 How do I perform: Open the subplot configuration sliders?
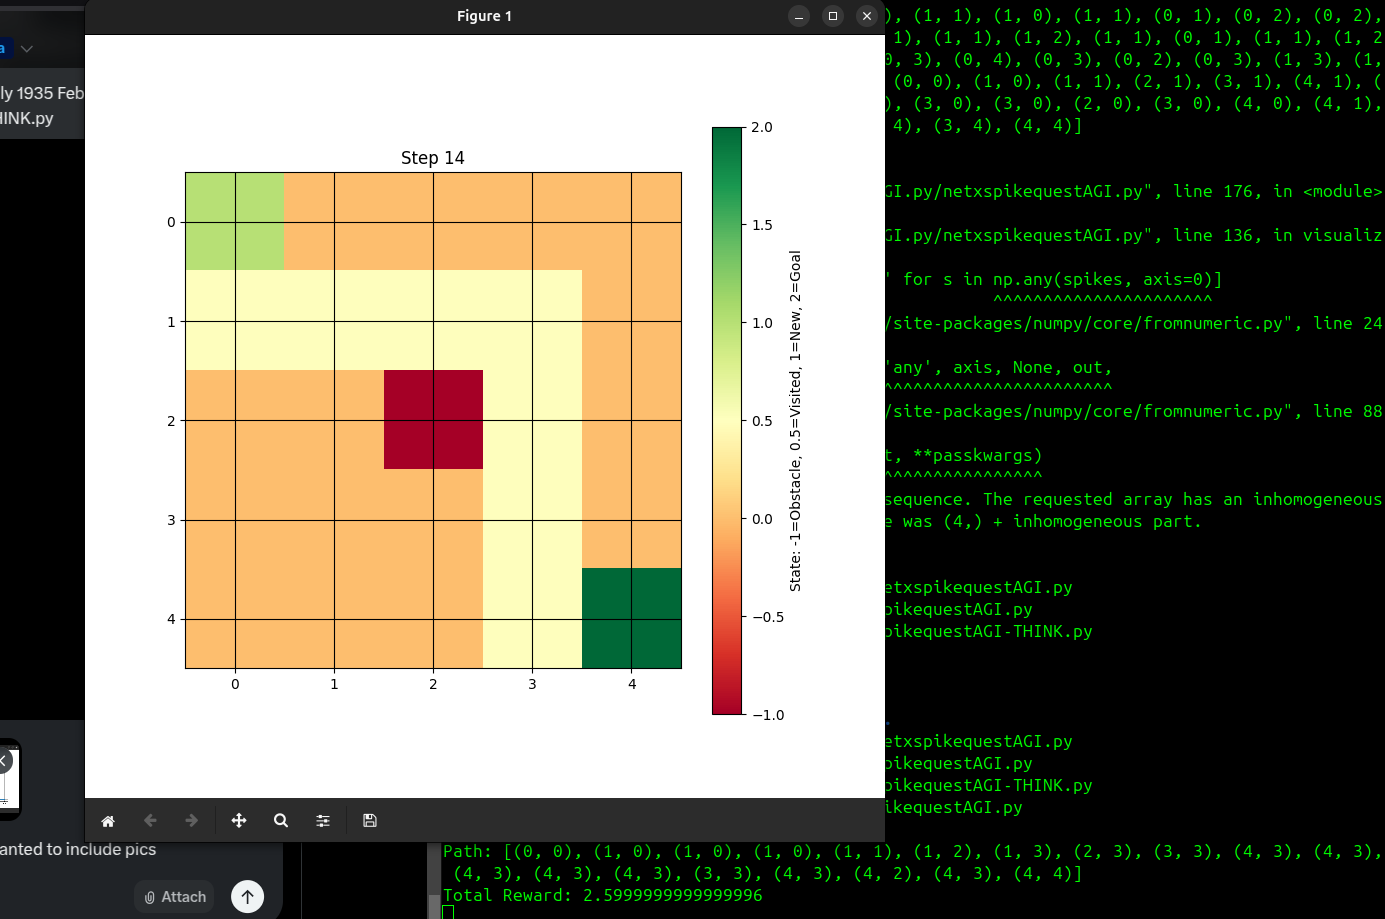(323, 820)
